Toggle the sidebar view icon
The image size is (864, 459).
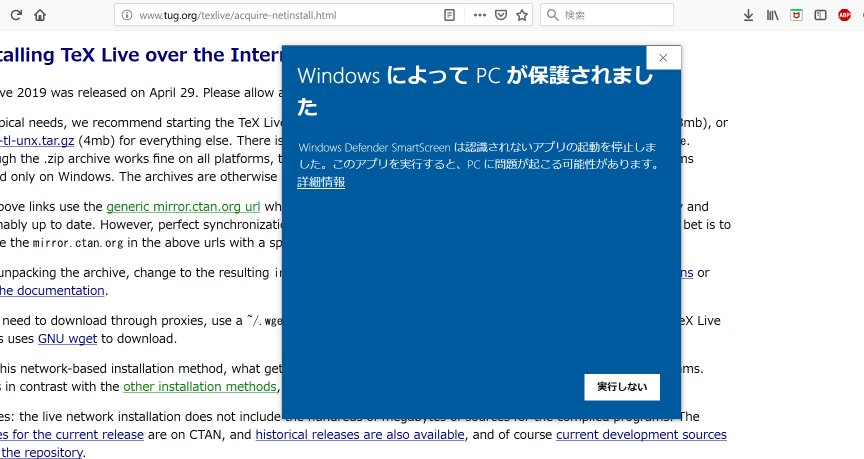(x=820, y=15)
